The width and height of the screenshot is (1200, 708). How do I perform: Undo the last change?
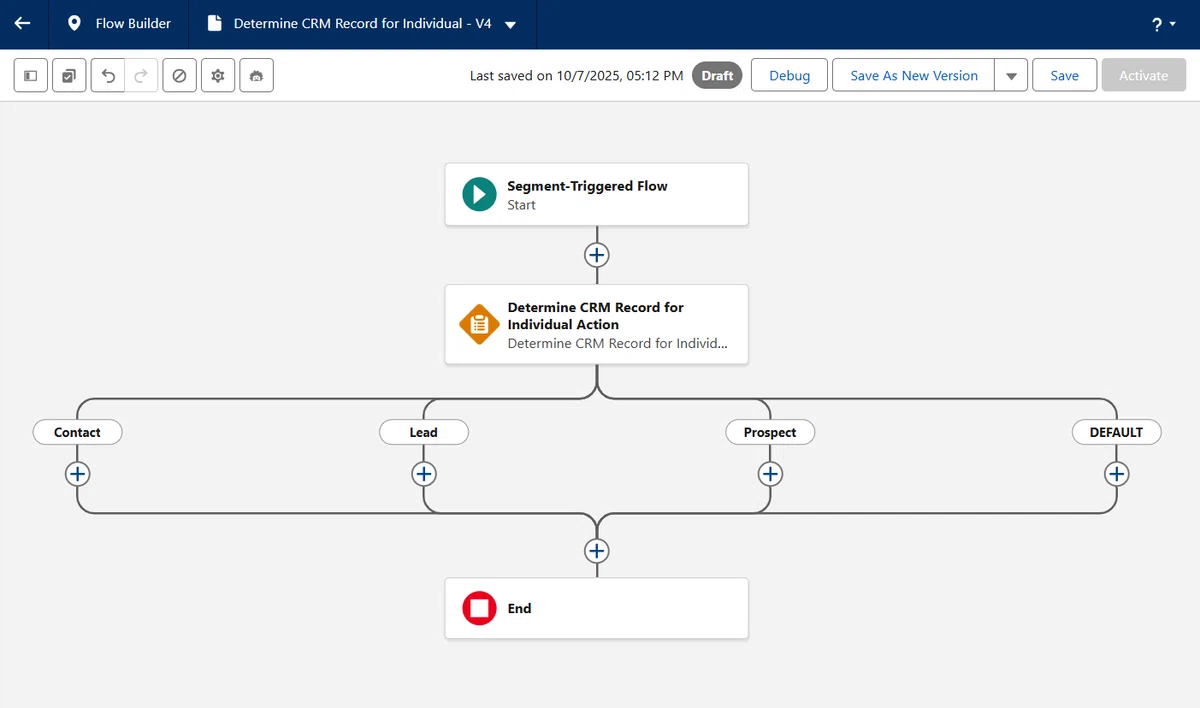coord(108,76)
